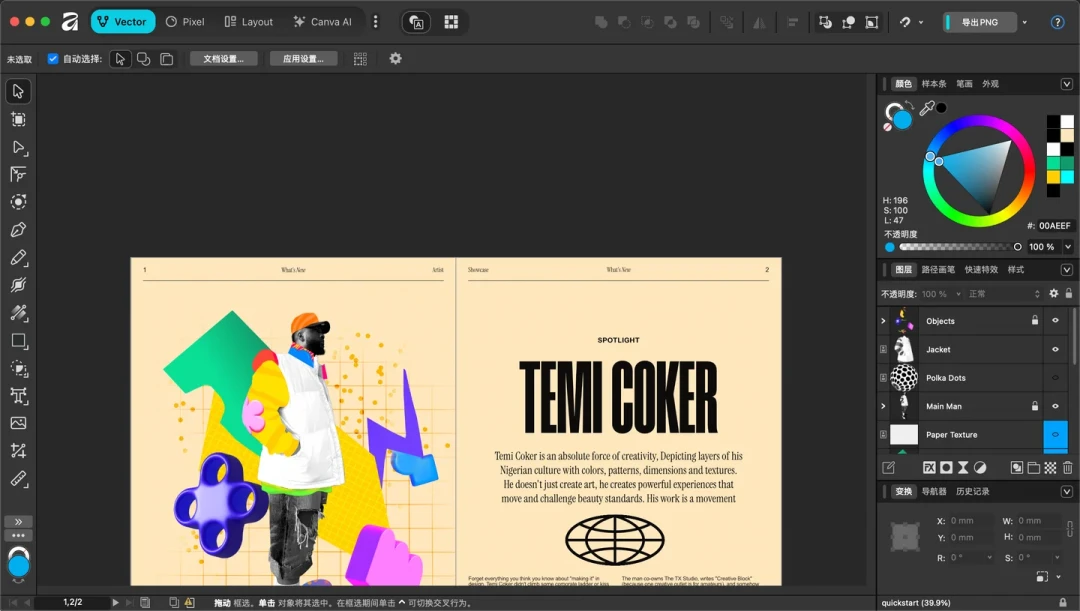Open the color opacity percentage dropdown

click(x=1068, y=247)
